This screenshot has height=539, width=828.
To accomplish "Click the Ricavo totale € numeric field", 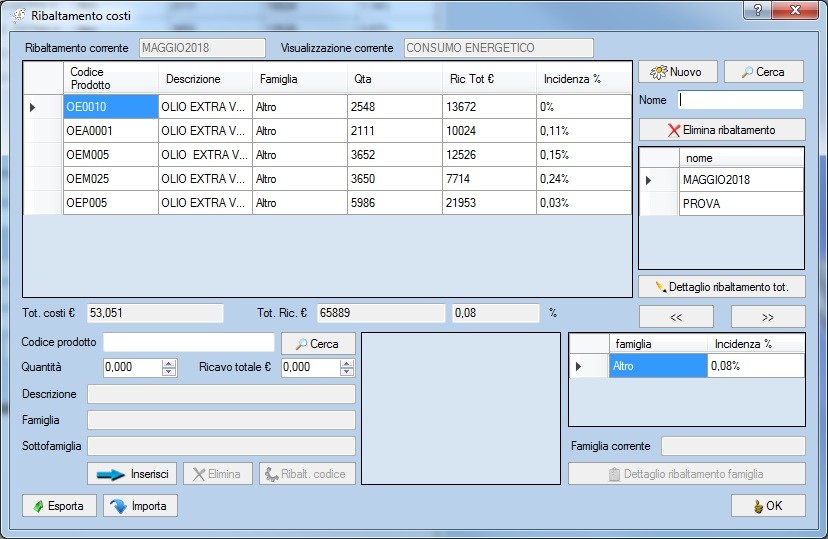I will coord(310,367).
